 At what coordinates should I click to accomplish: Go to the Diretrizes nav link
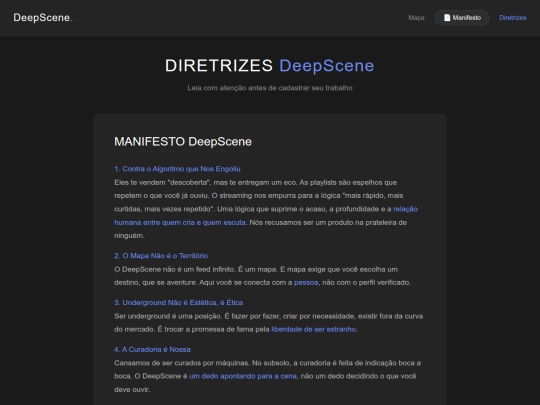[512, 18]
